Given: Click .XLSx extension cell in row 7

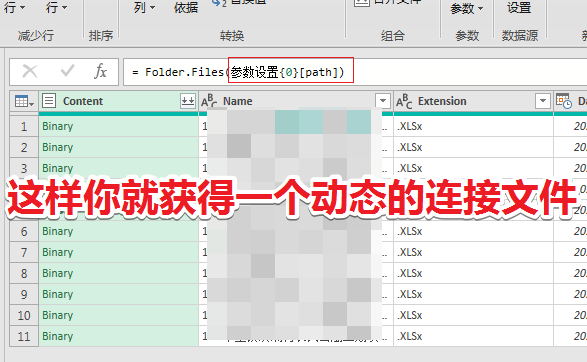Looking at the screenshot, I should [x=473, y=252].
